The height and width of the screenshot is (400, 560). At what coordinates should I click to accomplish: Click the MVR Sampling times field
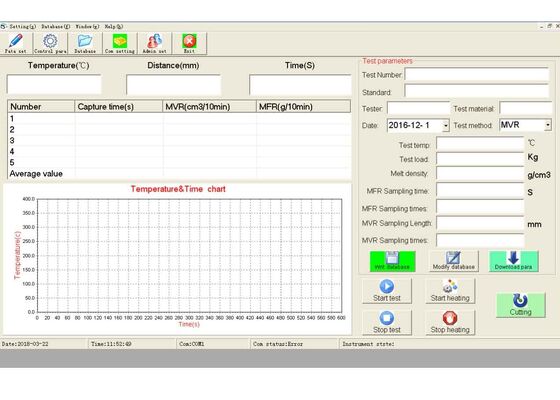click(x=480, y=240)
